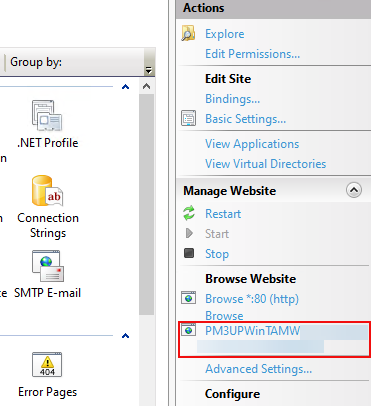Click the Browse *:80 globe icon

pyautogui.click(x=188, y=298)
